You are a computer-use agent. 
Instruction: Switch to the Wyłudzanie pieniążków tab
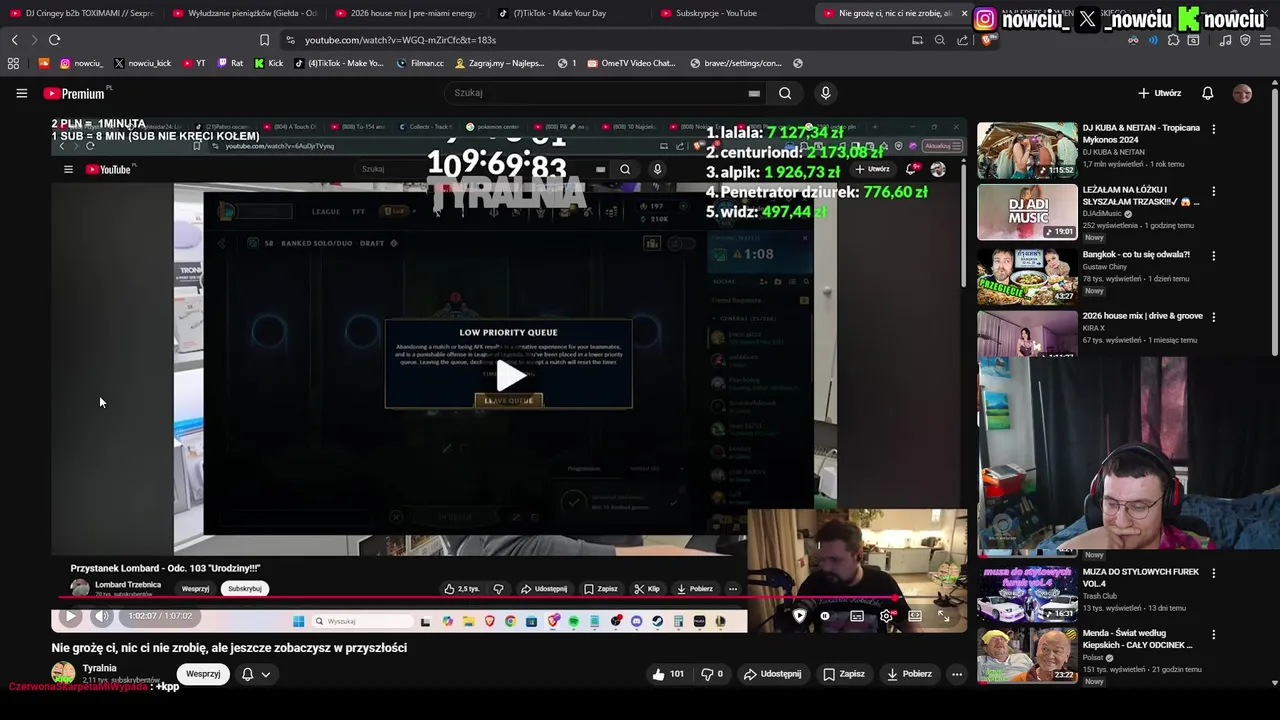click(245, 13)
